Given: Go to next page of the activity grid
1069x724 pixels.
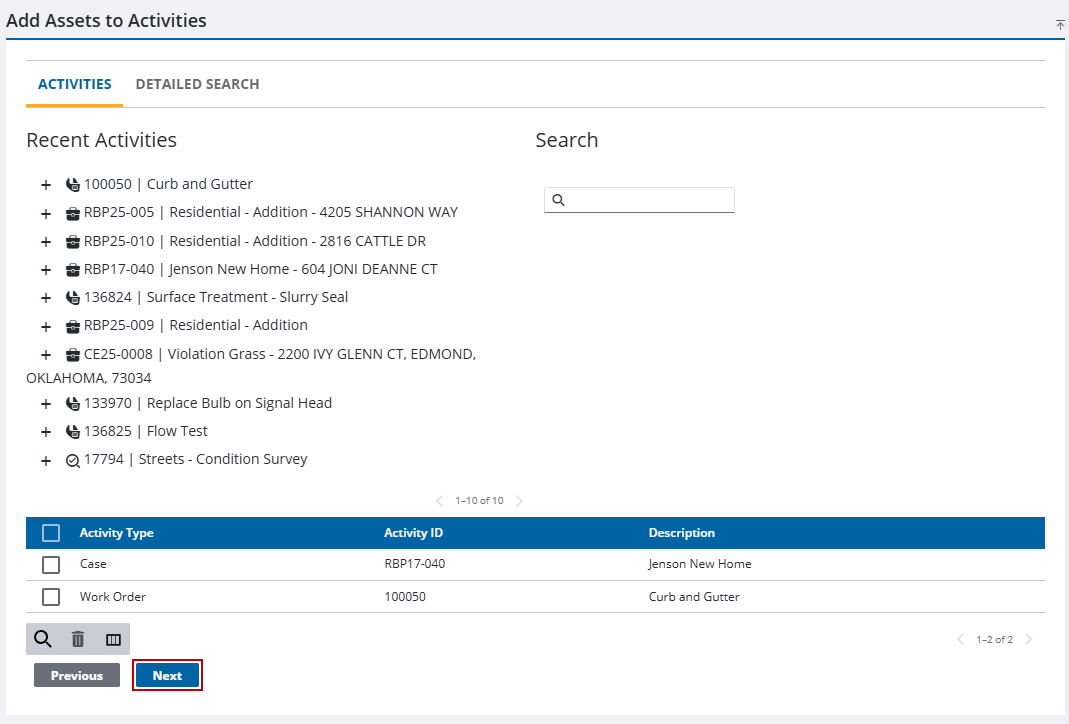Looking at the screenshot, I should [1029, 639].
